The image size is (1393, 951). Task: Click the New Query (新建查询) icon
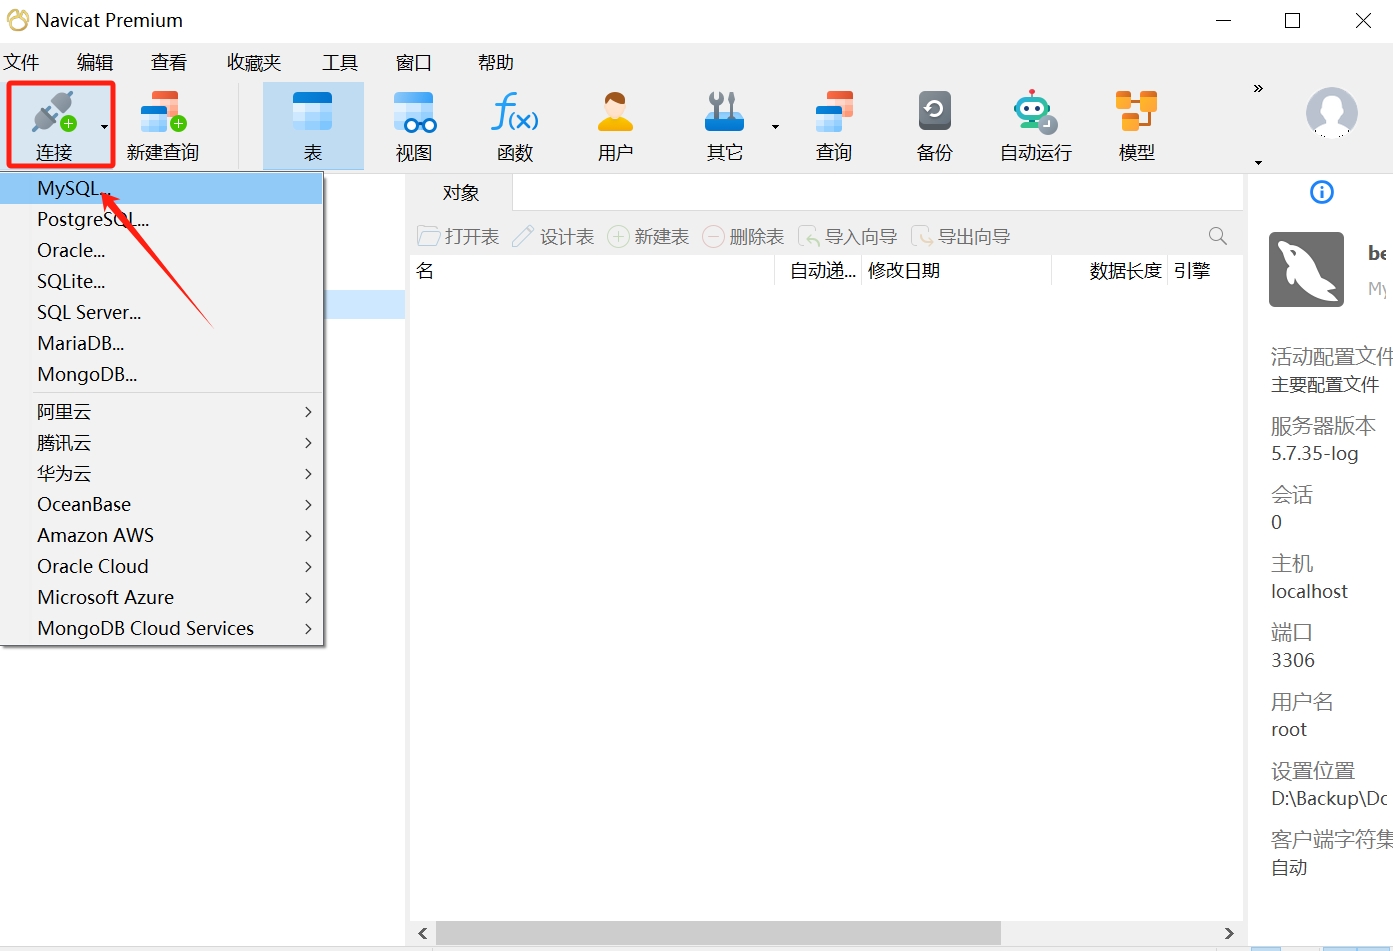(163, 112)
